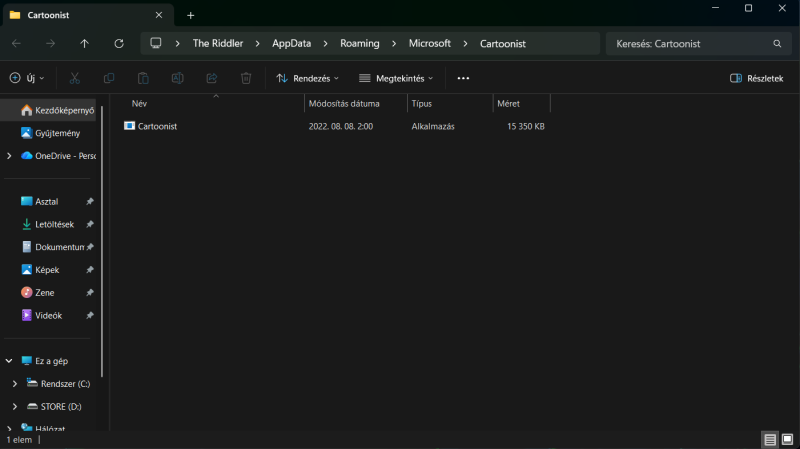Screen dimensions: 800x449
Task: Go back with the left arrow
Action: (16, 43)
